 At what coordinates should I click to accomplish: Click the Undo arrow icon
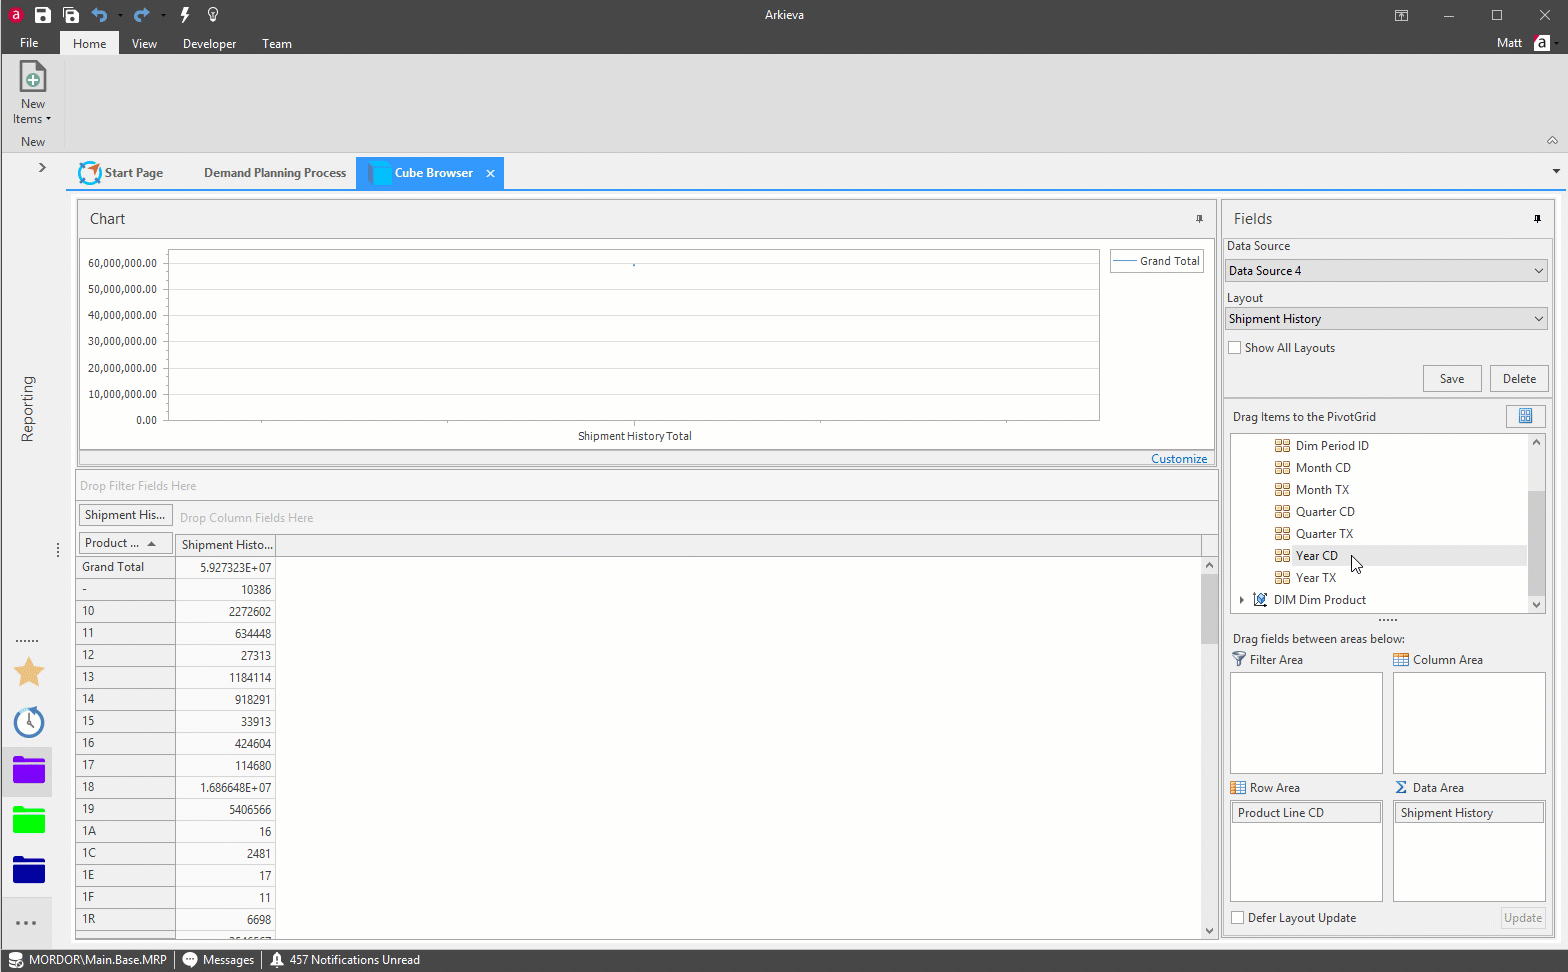point(99,15)
